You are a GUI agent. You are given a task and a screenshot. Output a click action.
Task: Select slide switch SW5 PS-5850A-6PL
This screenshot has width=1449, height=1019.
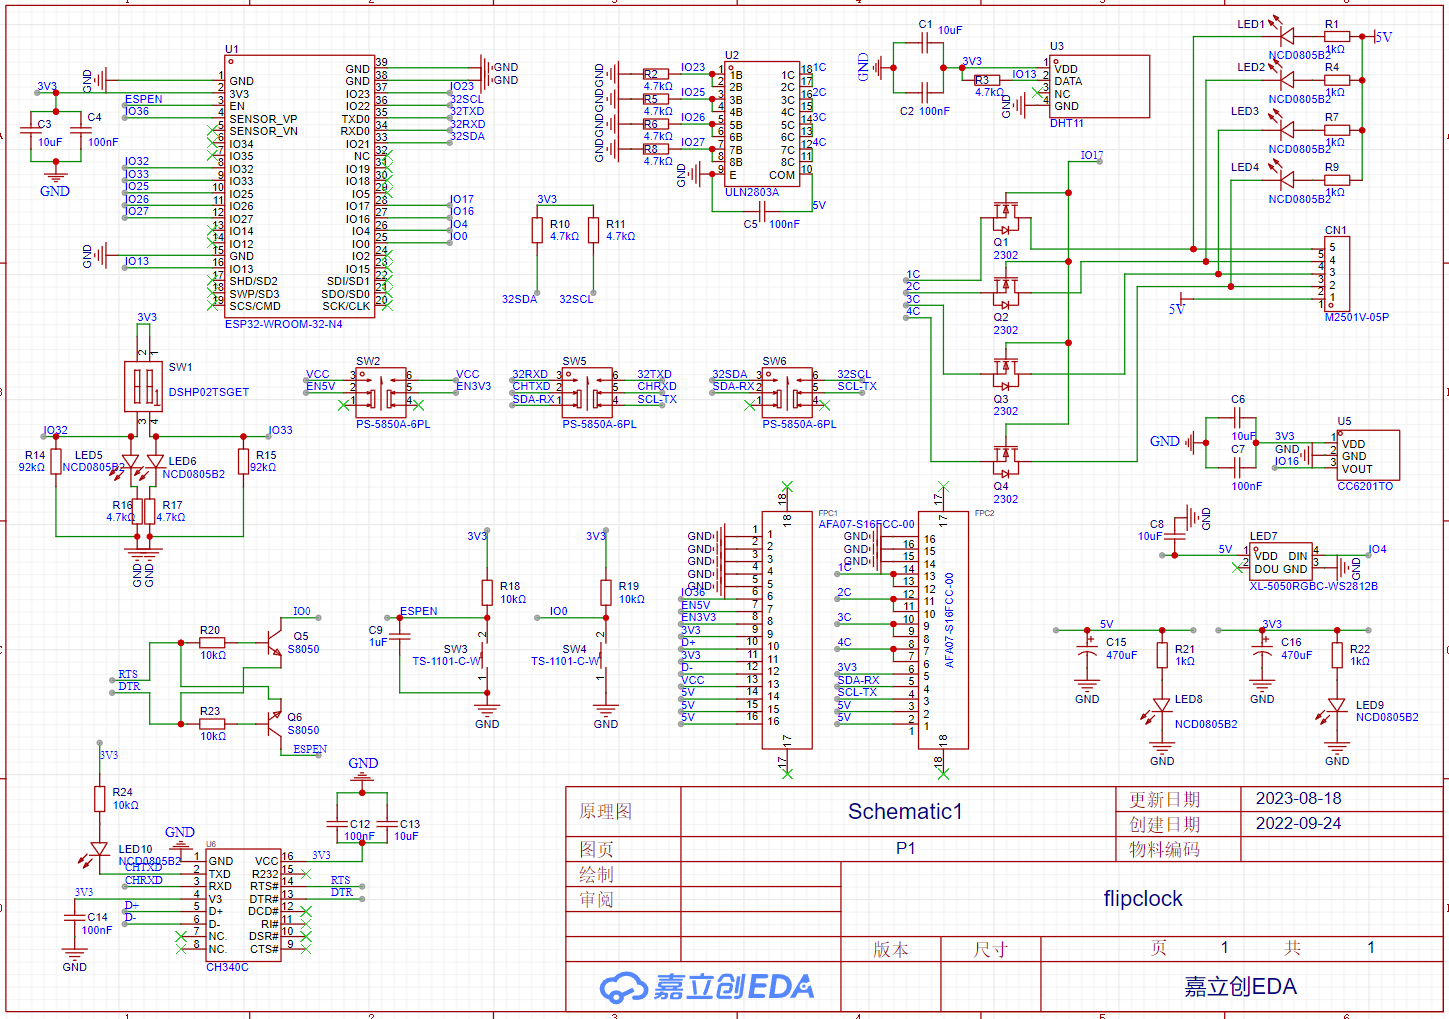[587, 391]
